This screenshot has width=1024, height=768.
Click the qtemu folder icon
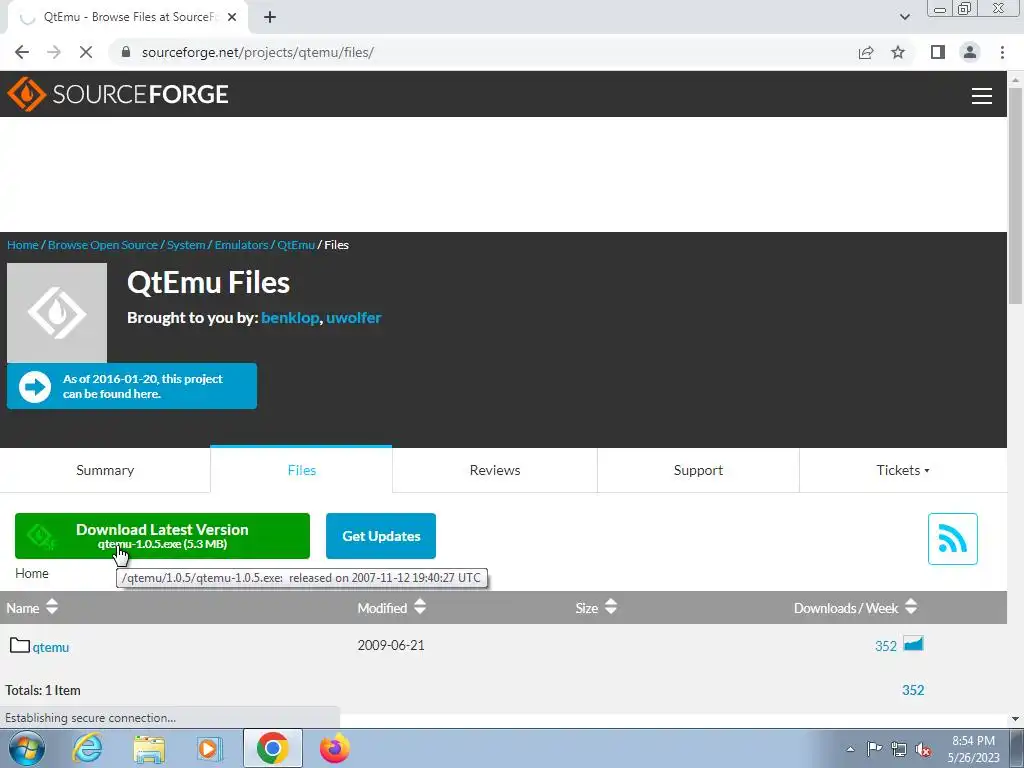[20, 646]
